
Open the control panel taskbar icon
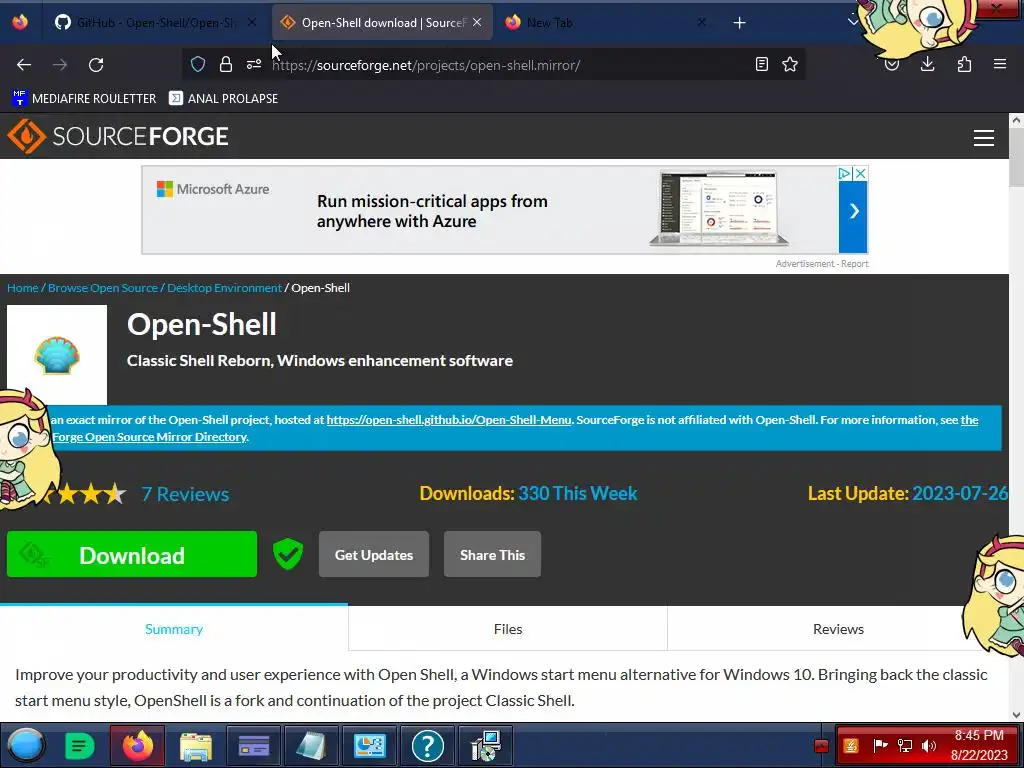(370, 745)
